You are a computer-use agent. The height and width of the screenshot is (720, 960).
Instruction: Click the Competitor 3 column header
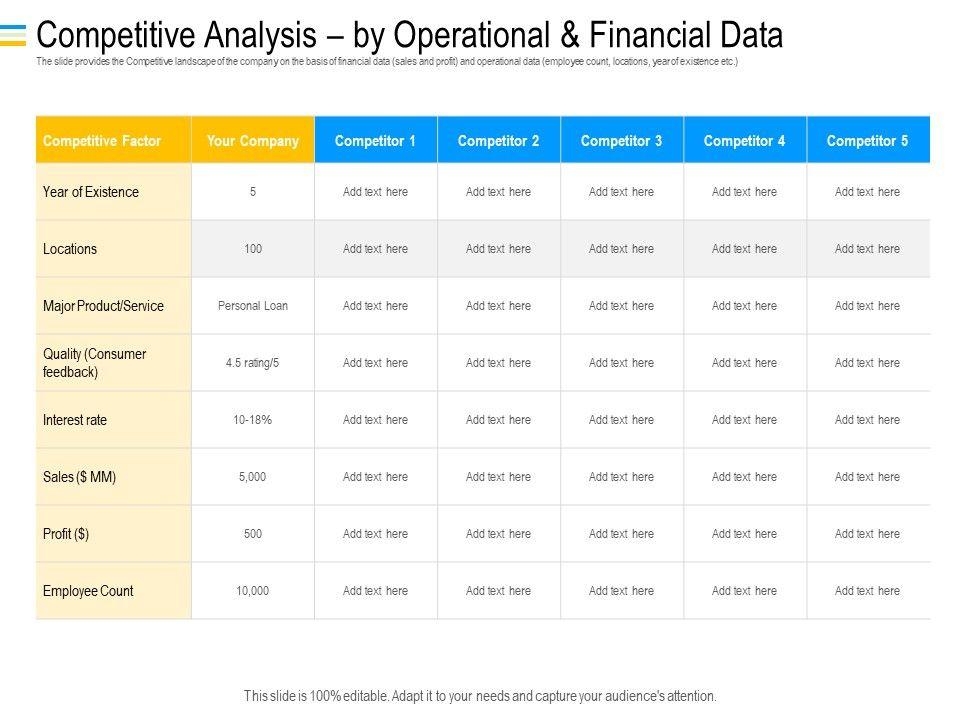pos(621,141)
